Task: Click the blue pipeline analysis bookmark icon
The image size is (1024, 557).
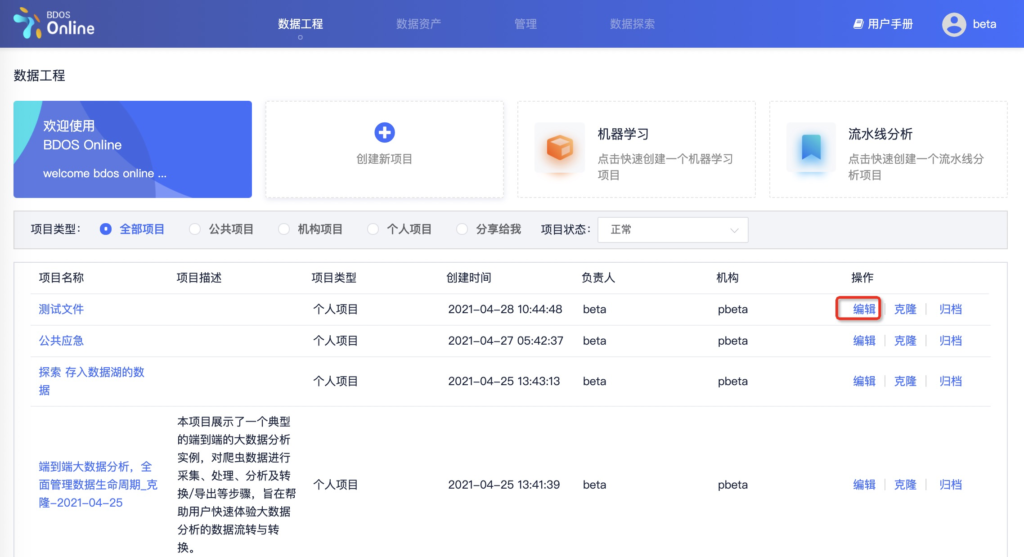Action: (x=811, y=148)
